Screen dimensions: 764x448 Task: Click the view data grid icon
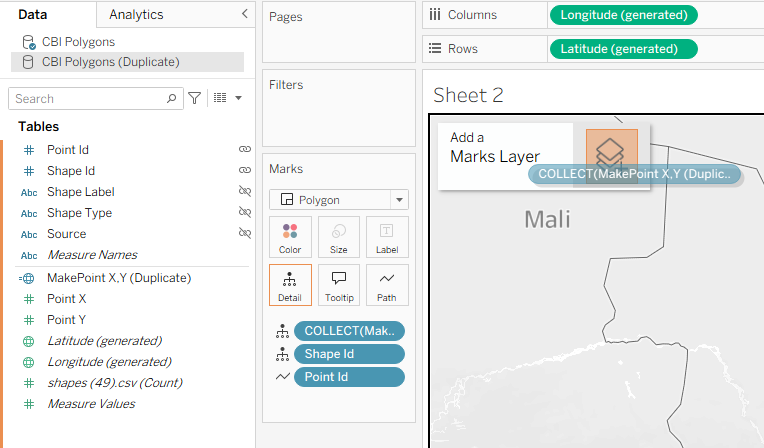pyautogui.click(x=220, y=98)
